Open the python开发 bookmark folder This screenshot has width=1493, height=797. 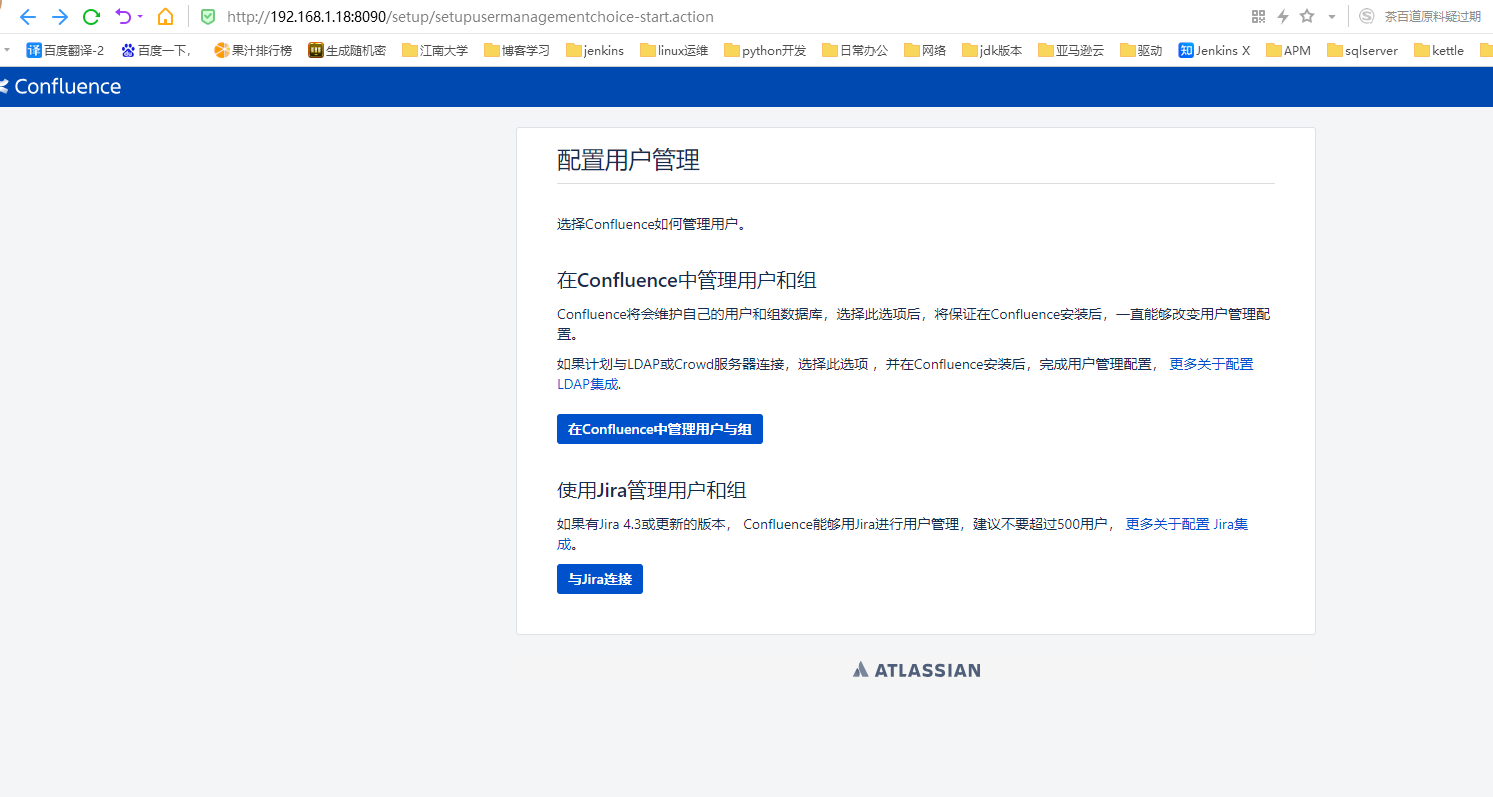(765, 50)
